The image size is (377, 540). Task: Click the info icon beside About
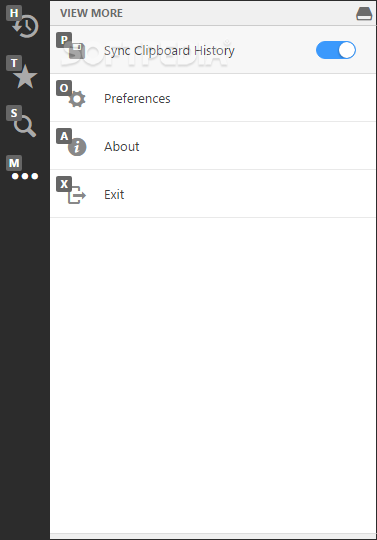(x=77, y=147)
